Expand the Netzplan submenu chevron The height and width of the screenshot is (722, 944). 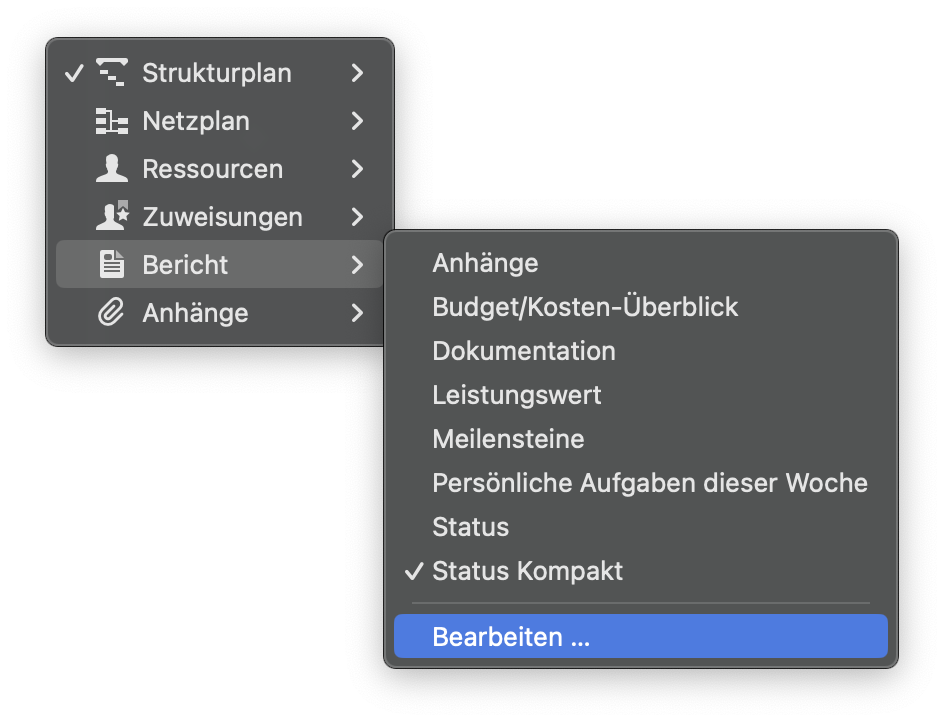point(357,121)
